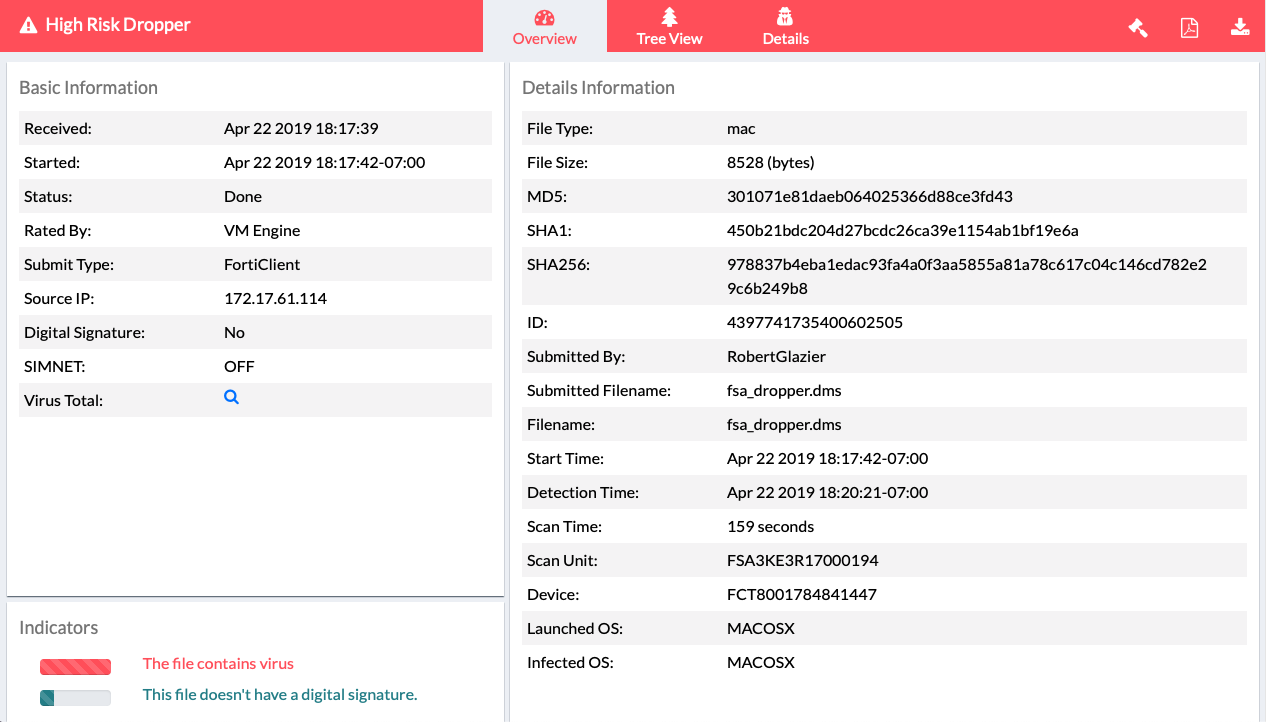
Task: Click Digital Signature value No
Action: 234,332
